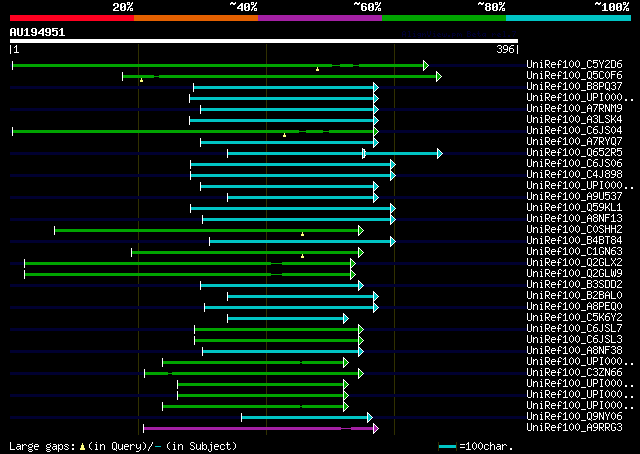Select the UniRef100_Q9NY06 label
The image size is (640, 454).
574,416
